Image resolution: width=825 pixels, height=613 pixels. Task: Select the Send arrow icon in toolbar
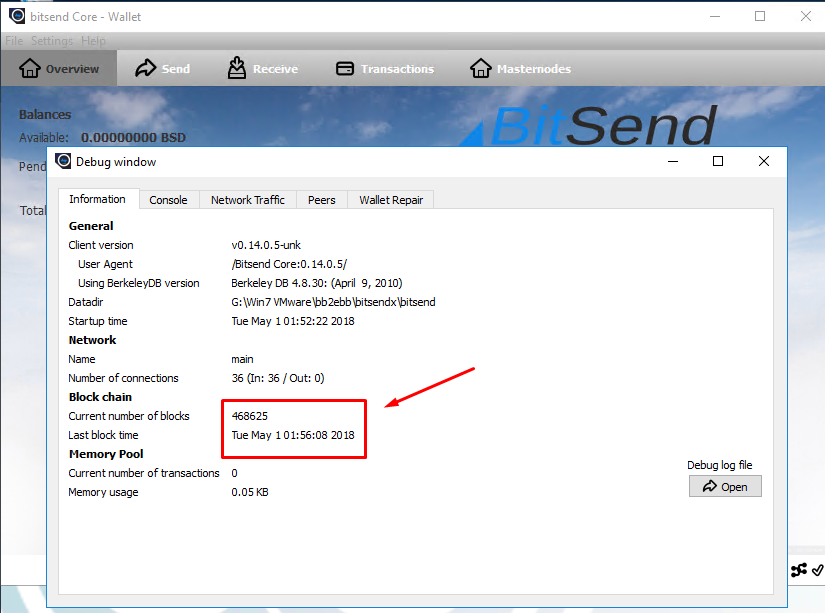[145, 68]
